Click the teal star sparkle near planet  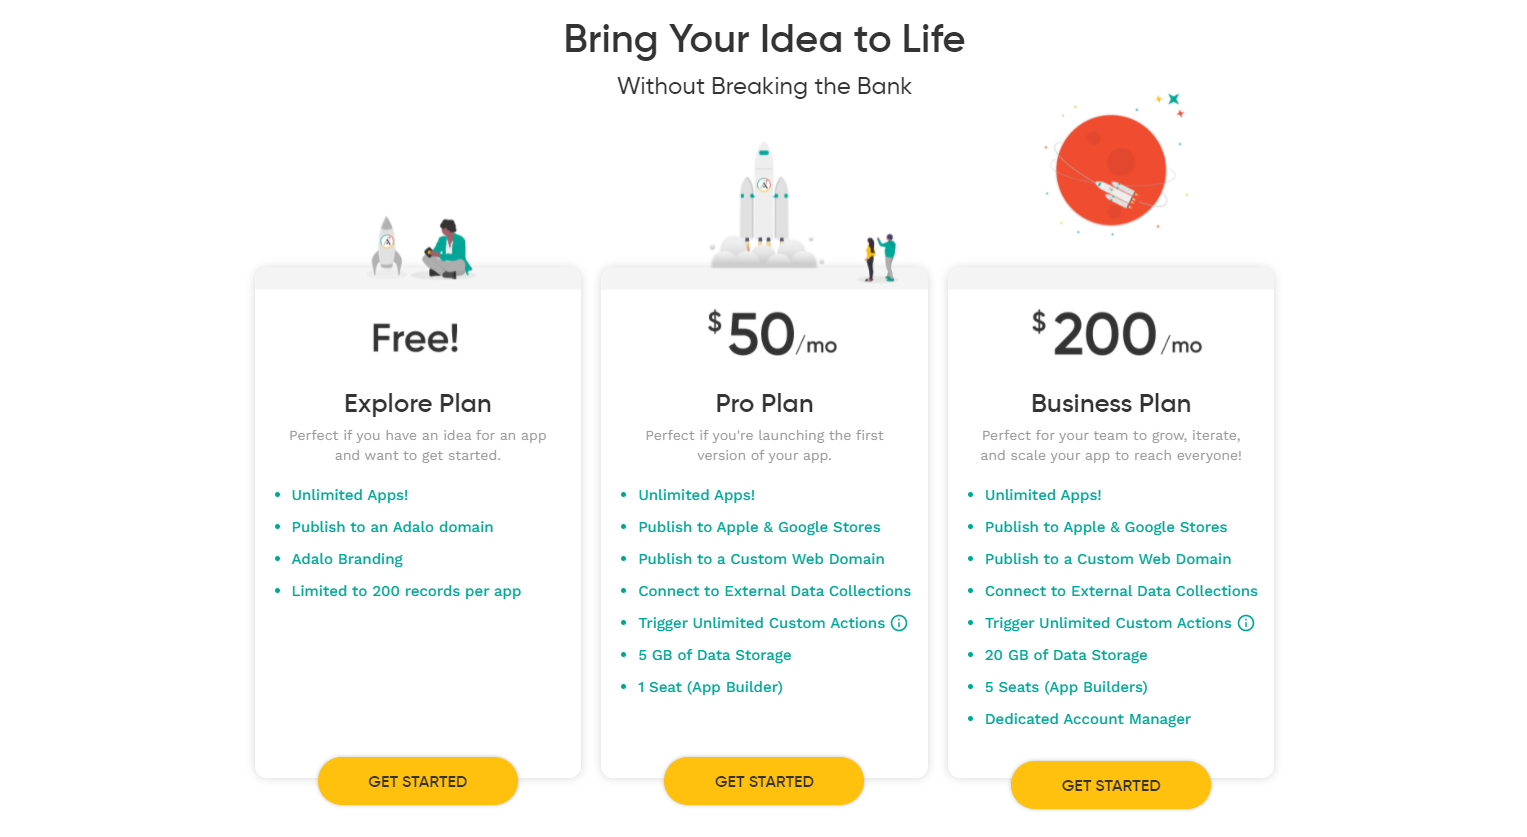tap(1174, 99)
